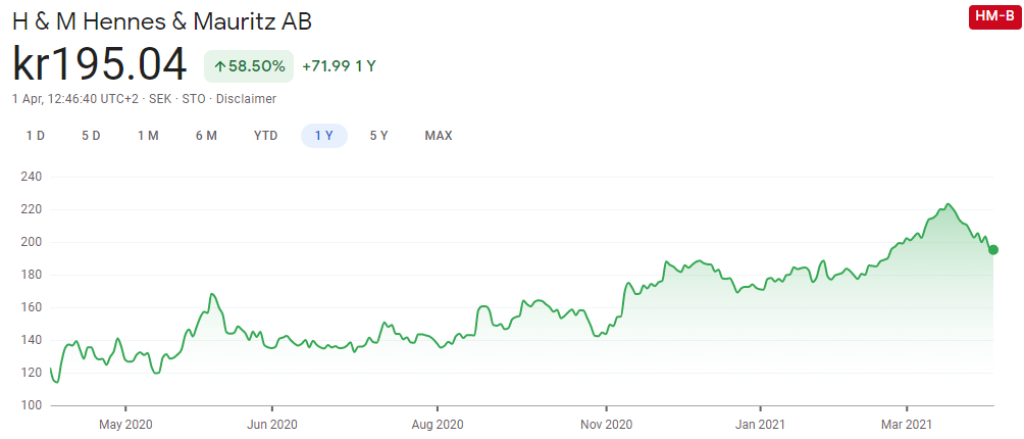Click the H & M Hennes & Mauritz AB title
This screenshot has width=1024, height=439.
click(162, 22)
